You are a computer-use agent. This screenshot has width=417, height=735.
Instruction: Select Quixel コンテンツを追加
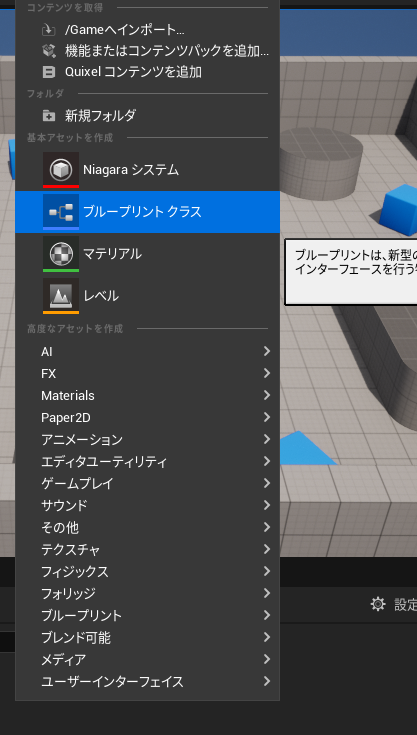click(147, 72)
